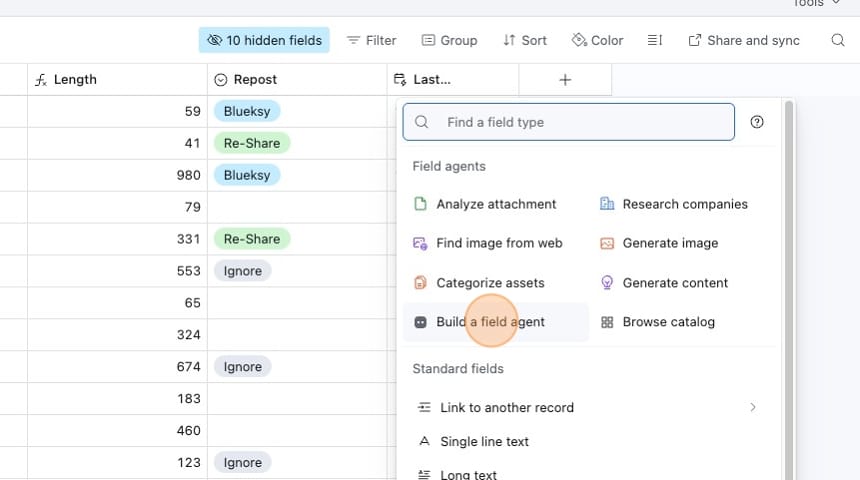The width and height of the screenshot is (860, 480).
Task: Click Build a field agent
Action: tap(490, 322)
